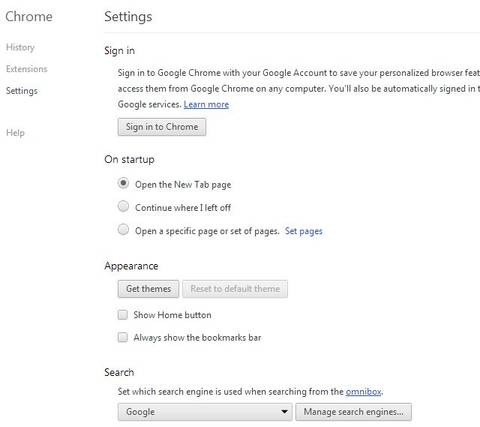Viewport: 480px width, 427px height.
Task: Select Open the New Tab page radio
Action: pyautogui.click(x=123, y=183)
